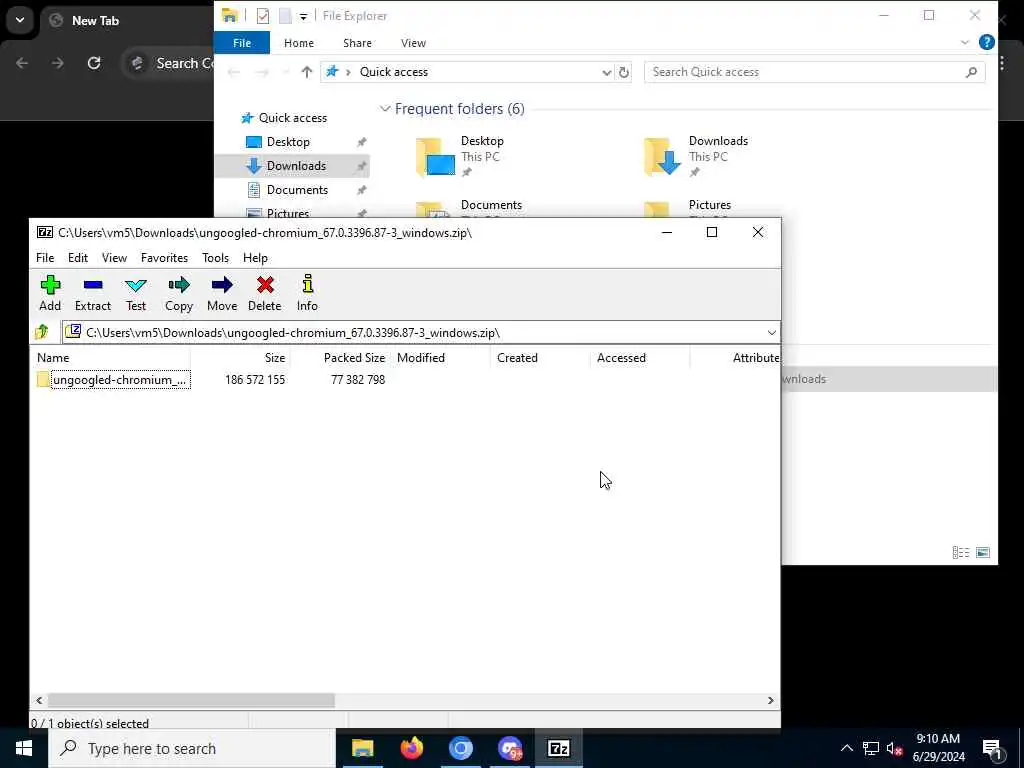Switch Explorer to large icons view
Viewport: 1024px width, 768px height.
983,552
